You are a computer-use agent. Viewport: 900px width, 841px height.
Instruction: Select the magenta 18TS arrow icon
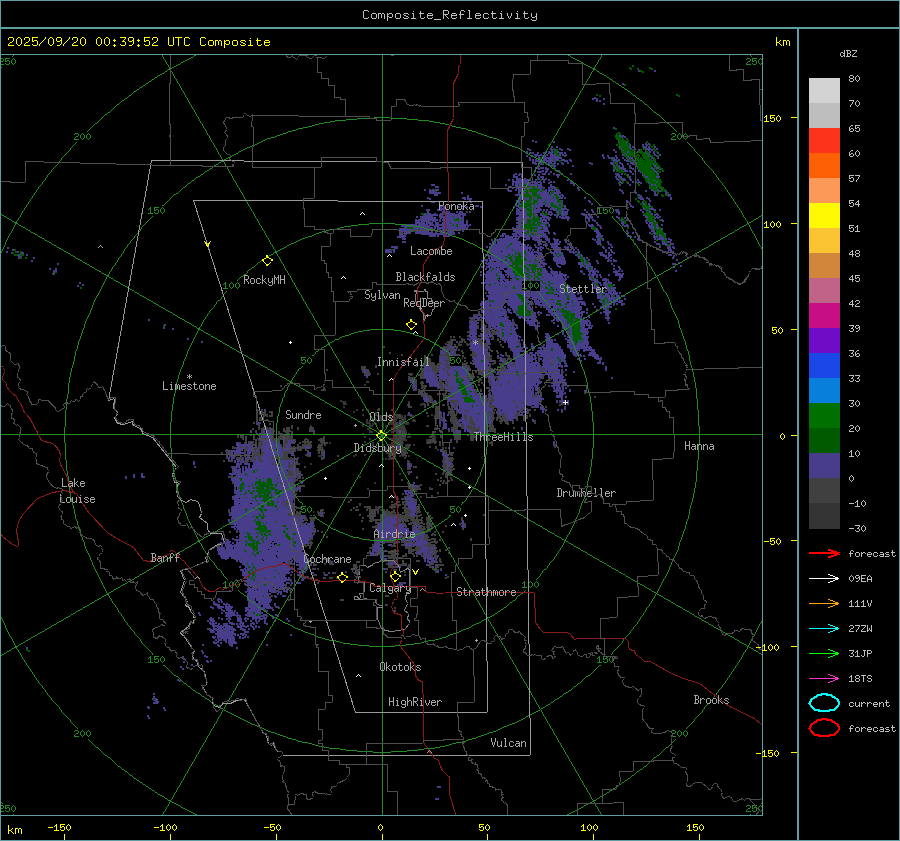pyautogui.click(x=824, y=678)
